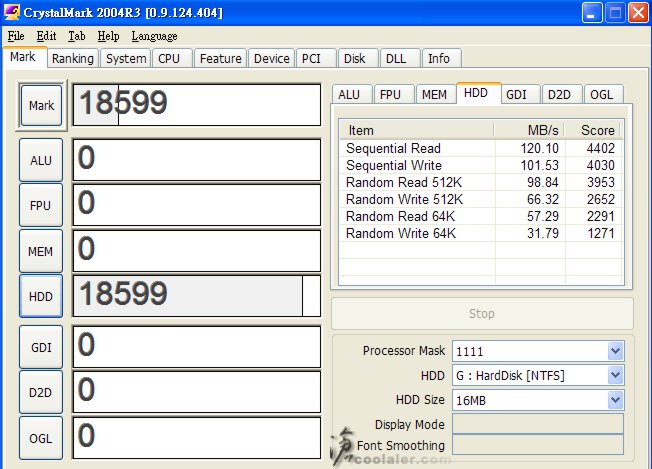652x469 pixels.
Task: Click the MEM benchmark button
Action: pos(41,251)
